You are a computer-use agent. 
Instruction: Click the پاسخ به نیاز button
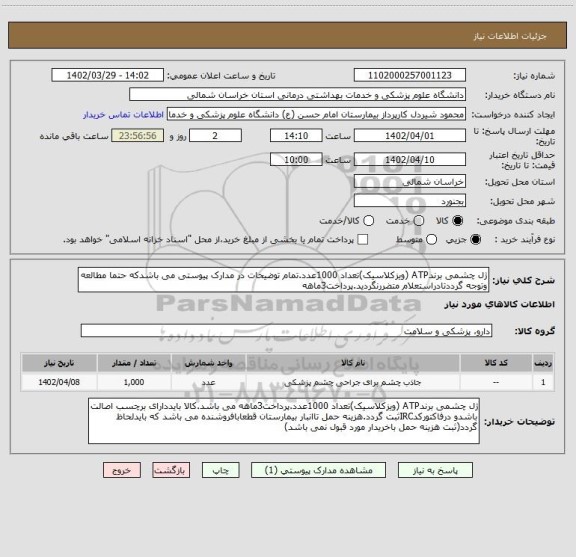tap(435, 470)
